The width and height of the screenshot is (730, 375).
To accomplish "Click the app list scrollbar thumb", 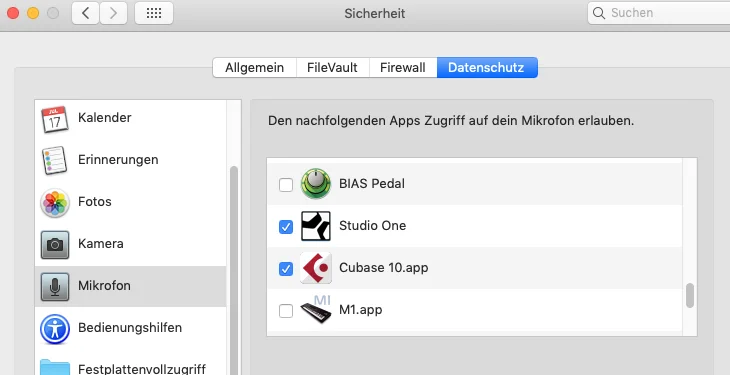I will coord(690,295).
